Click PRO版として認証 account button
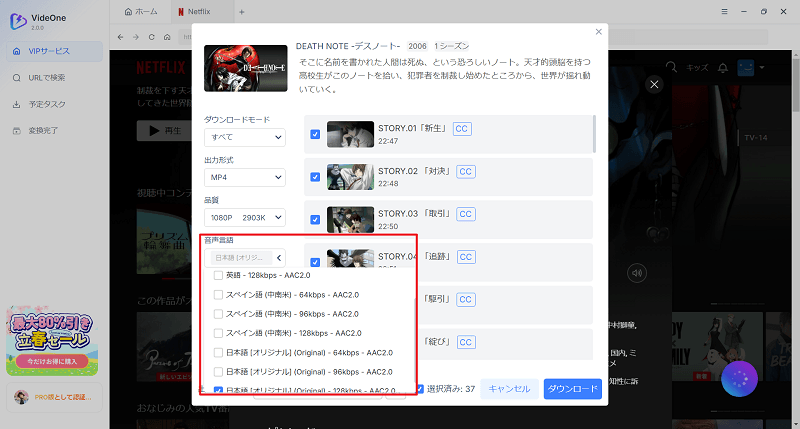This screenshot has width=800, height=429. tap(55, 397)
